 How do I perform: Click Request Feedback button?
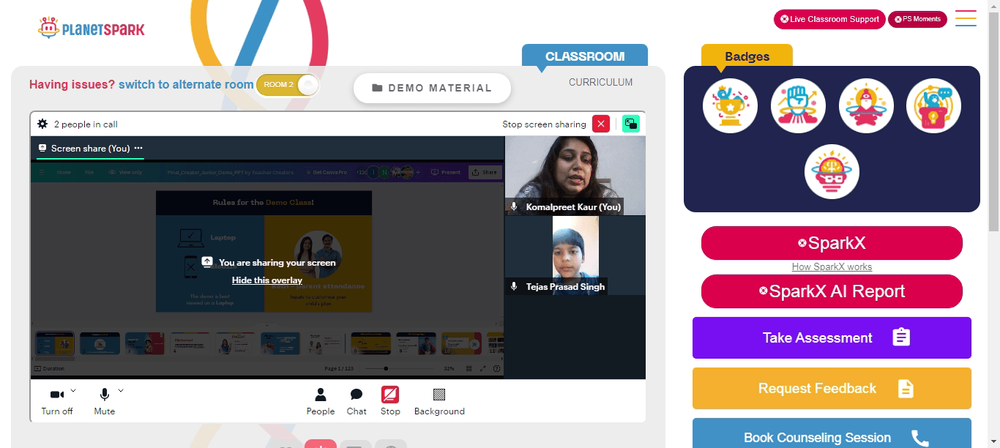[x=832, y=388]
